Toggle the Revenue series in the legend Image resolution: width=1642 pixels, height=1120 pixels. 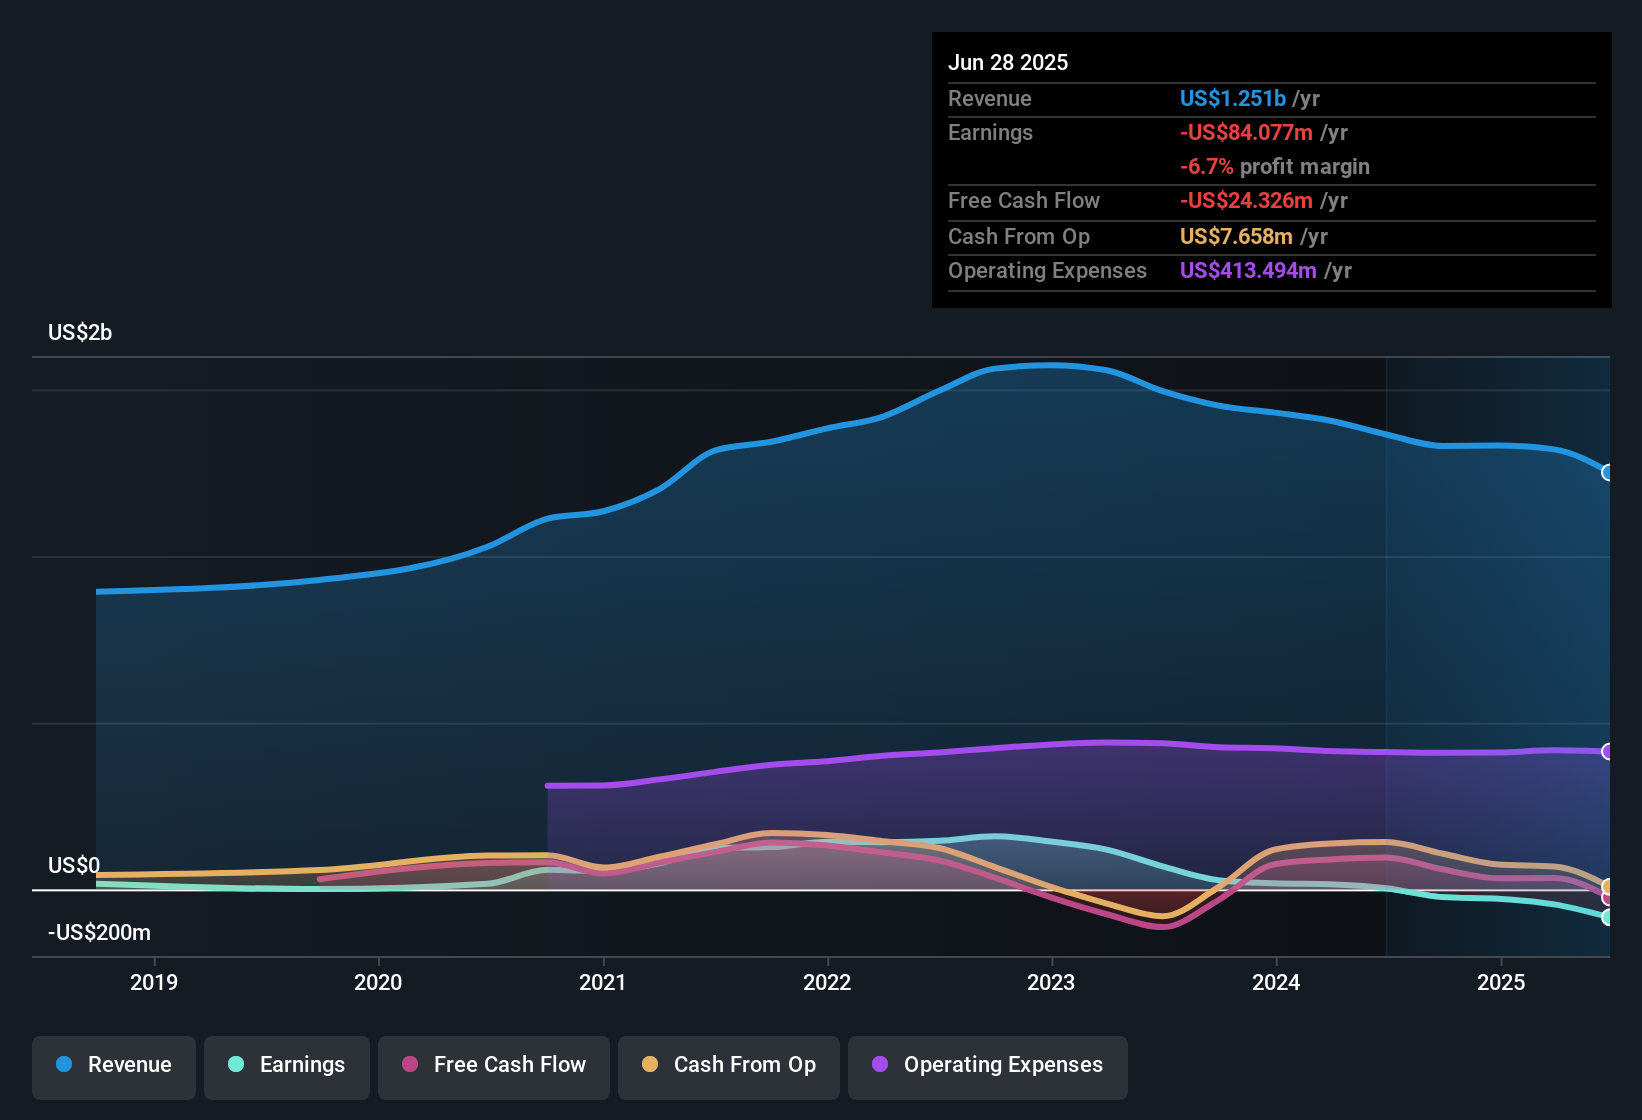pyautogui.click(x=114, y=1065)
